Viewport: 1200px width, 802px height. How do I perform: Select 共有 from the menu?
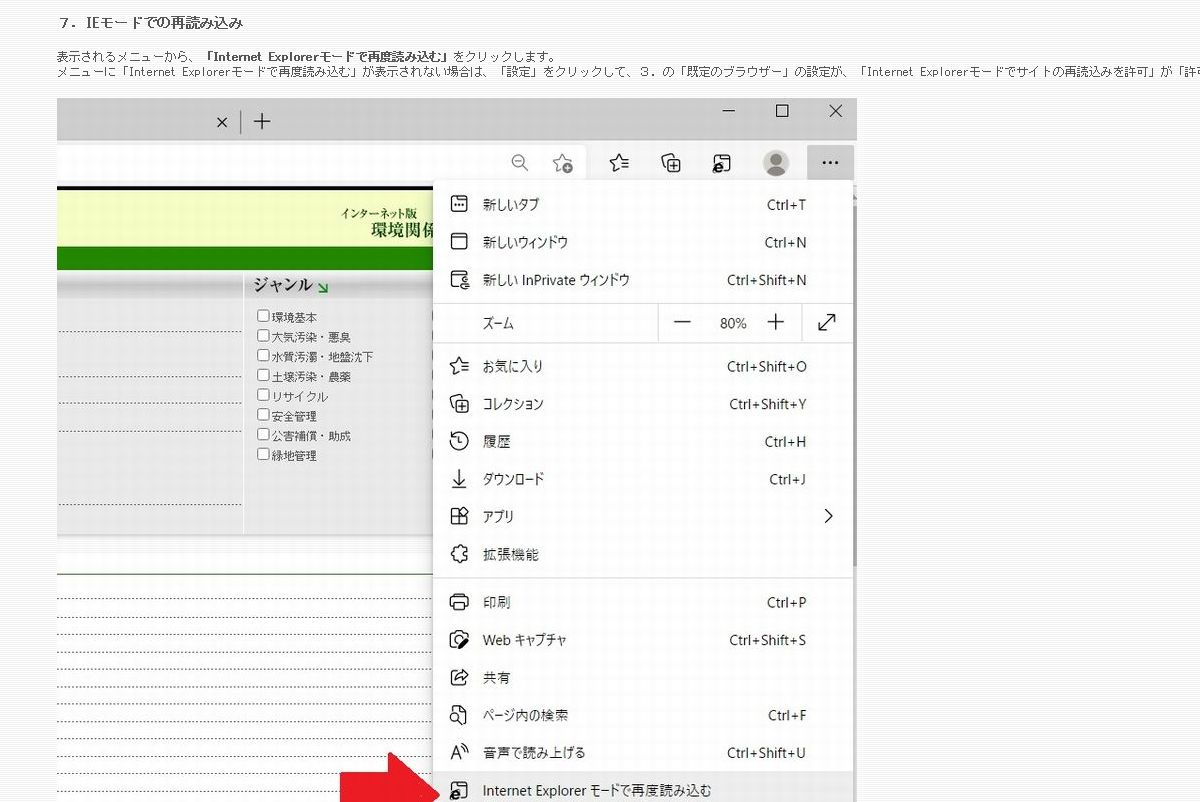pos(643,677)
